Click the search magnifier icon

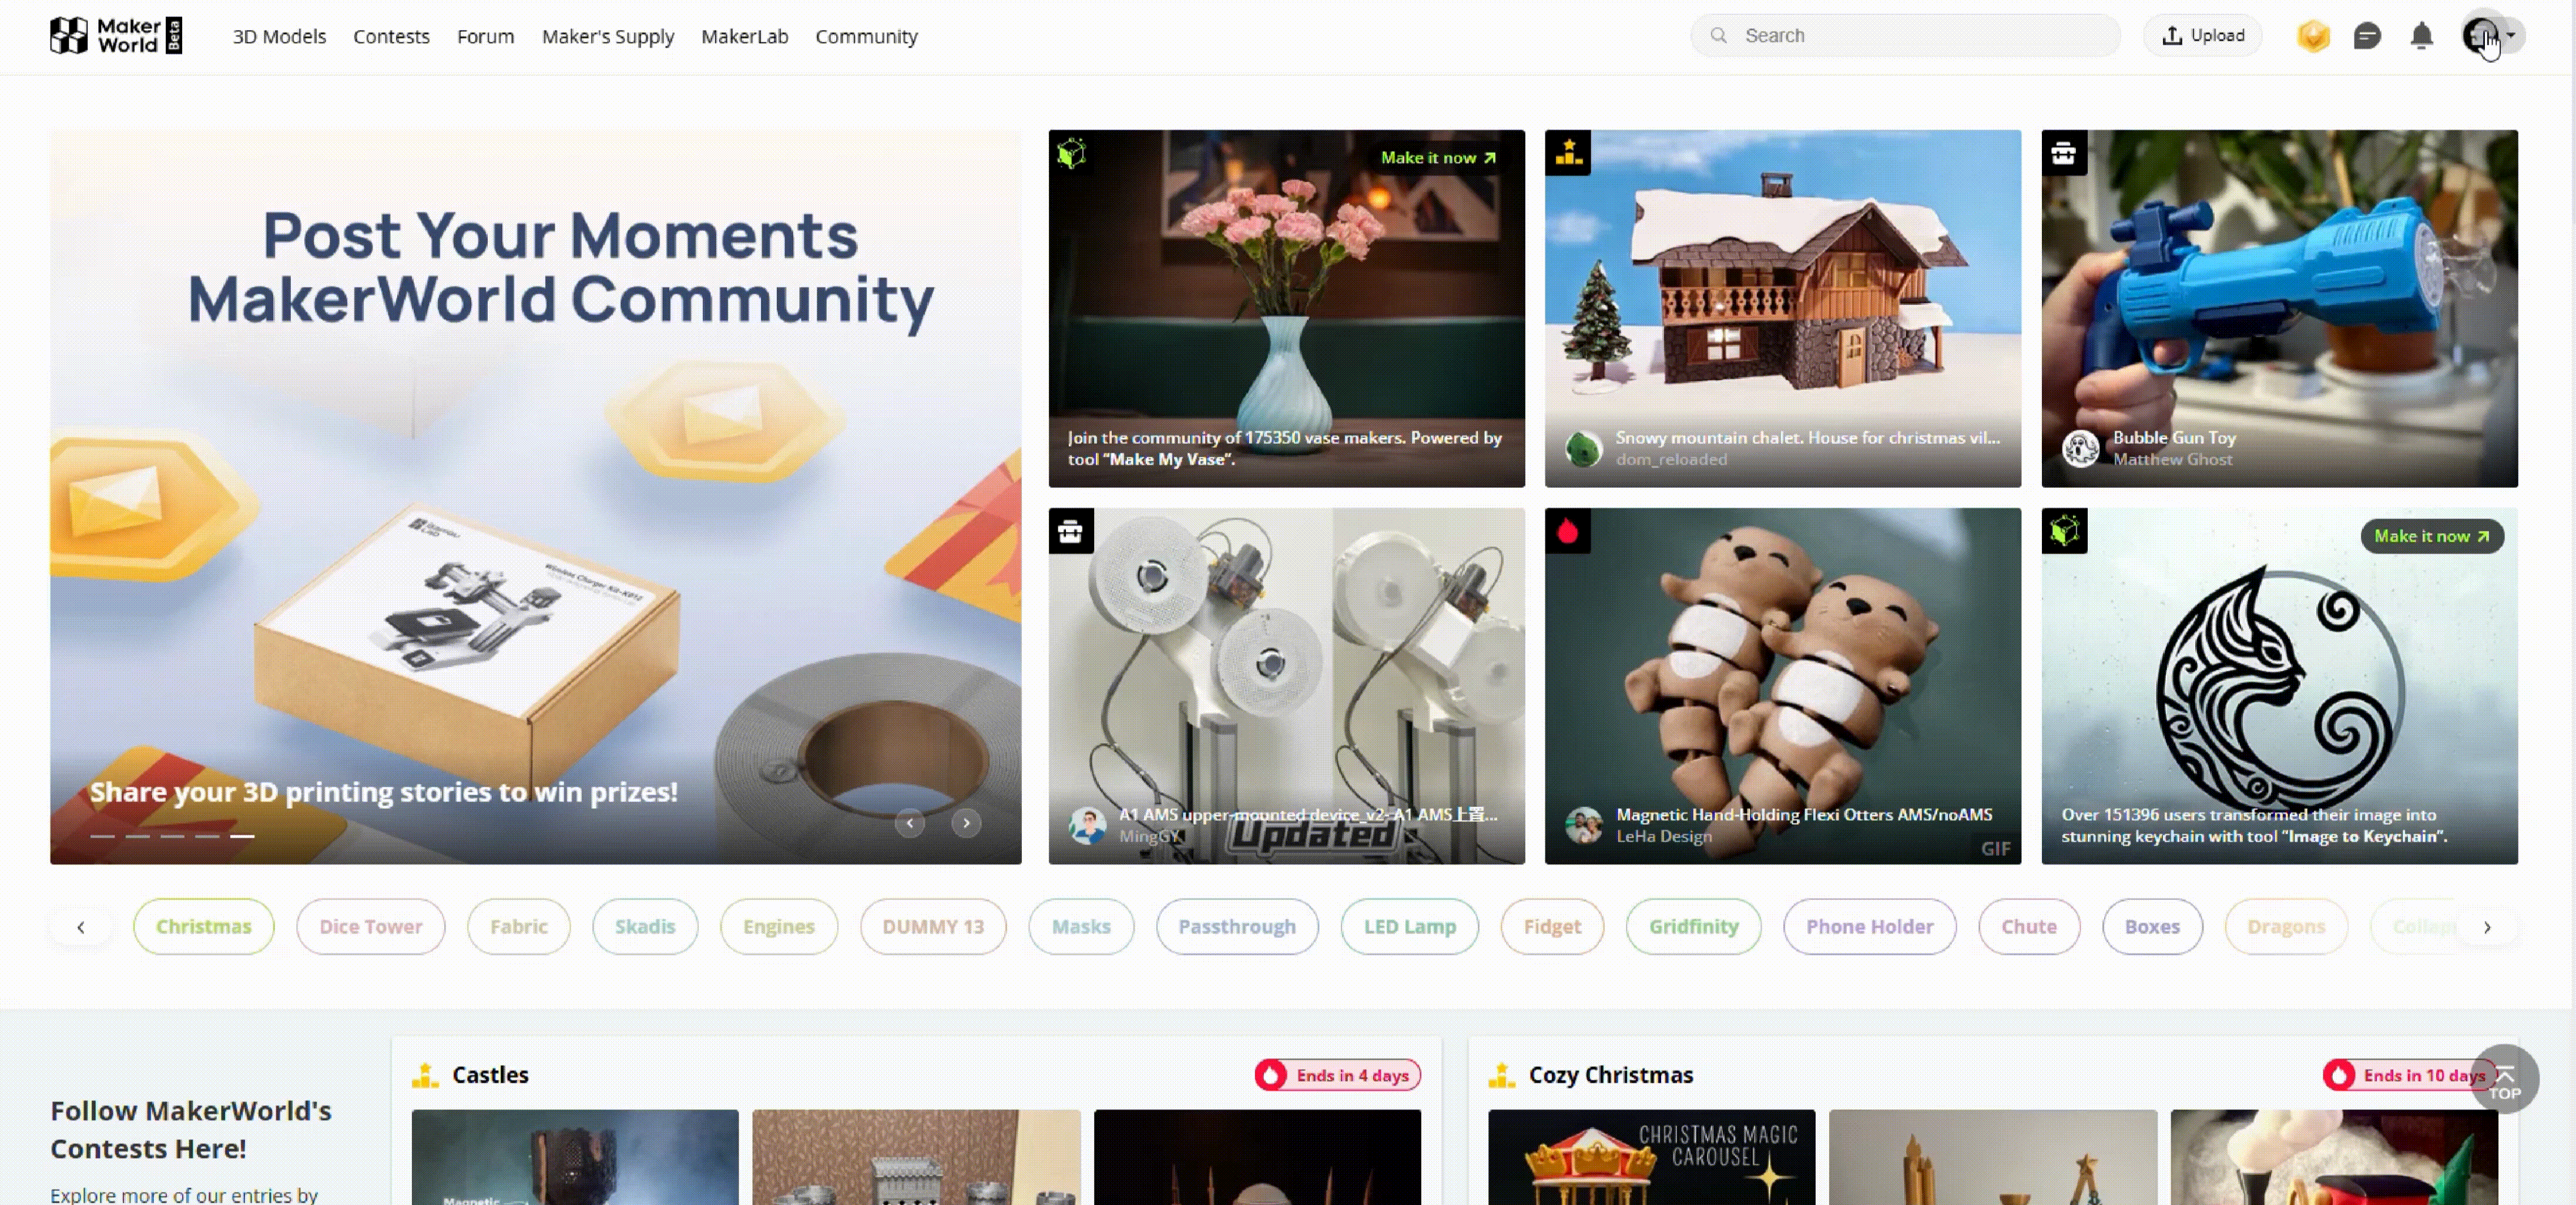click(x=1718, y=36)
